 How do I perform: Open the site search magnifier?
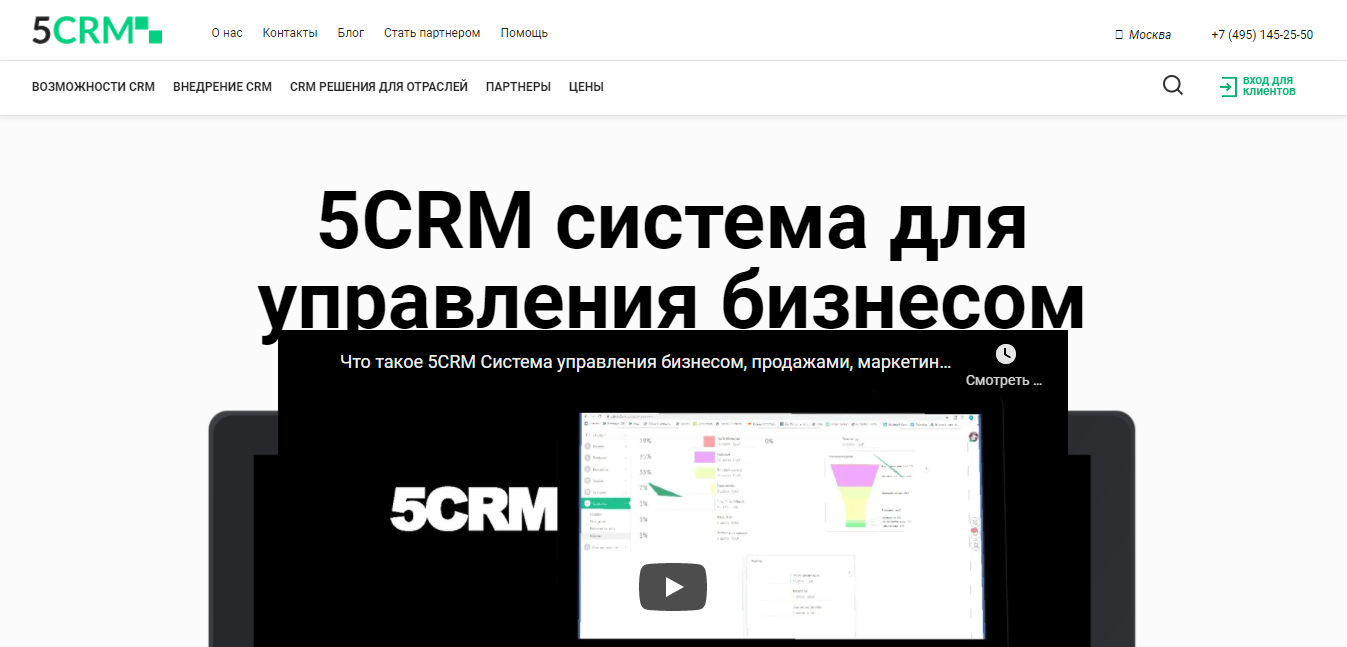[x=1172, y=86]
